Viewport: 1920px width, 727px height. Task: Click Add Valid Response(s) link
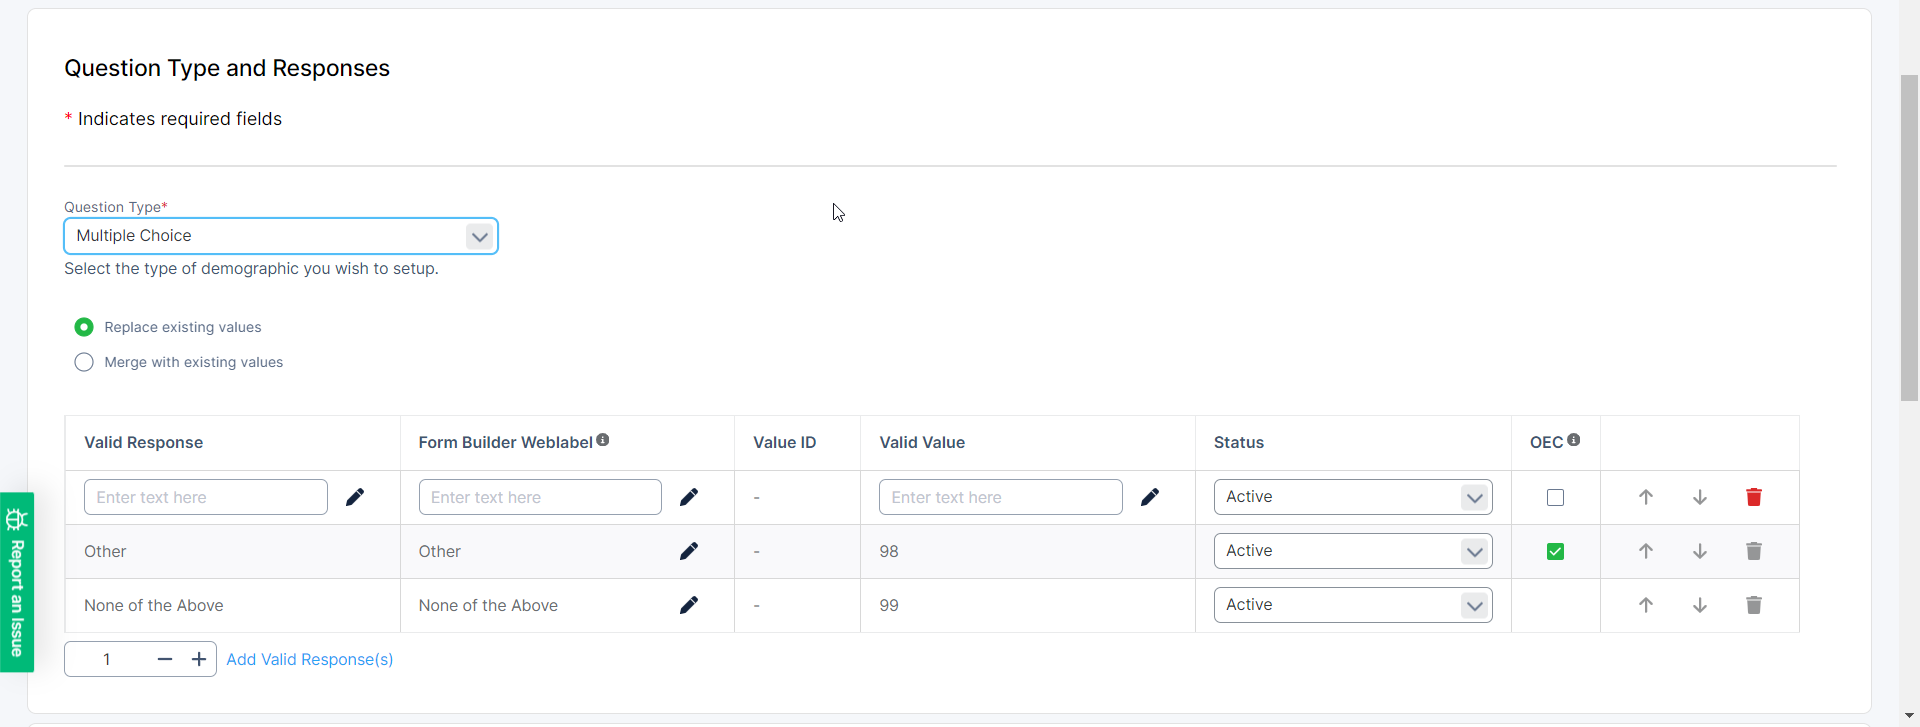click(309, 659)
